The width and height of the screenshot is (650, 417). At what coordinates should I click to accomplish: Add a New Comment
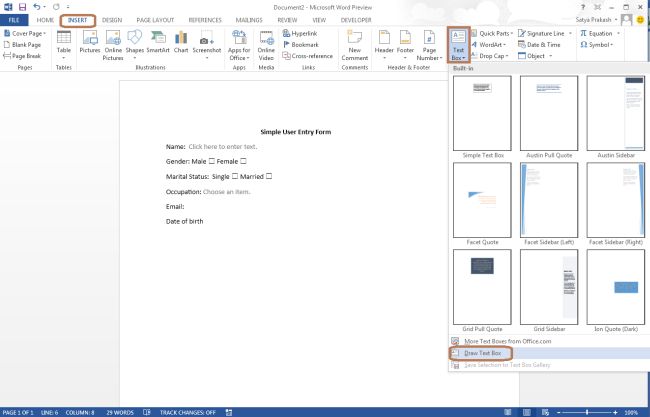click(x=355, y=46)
